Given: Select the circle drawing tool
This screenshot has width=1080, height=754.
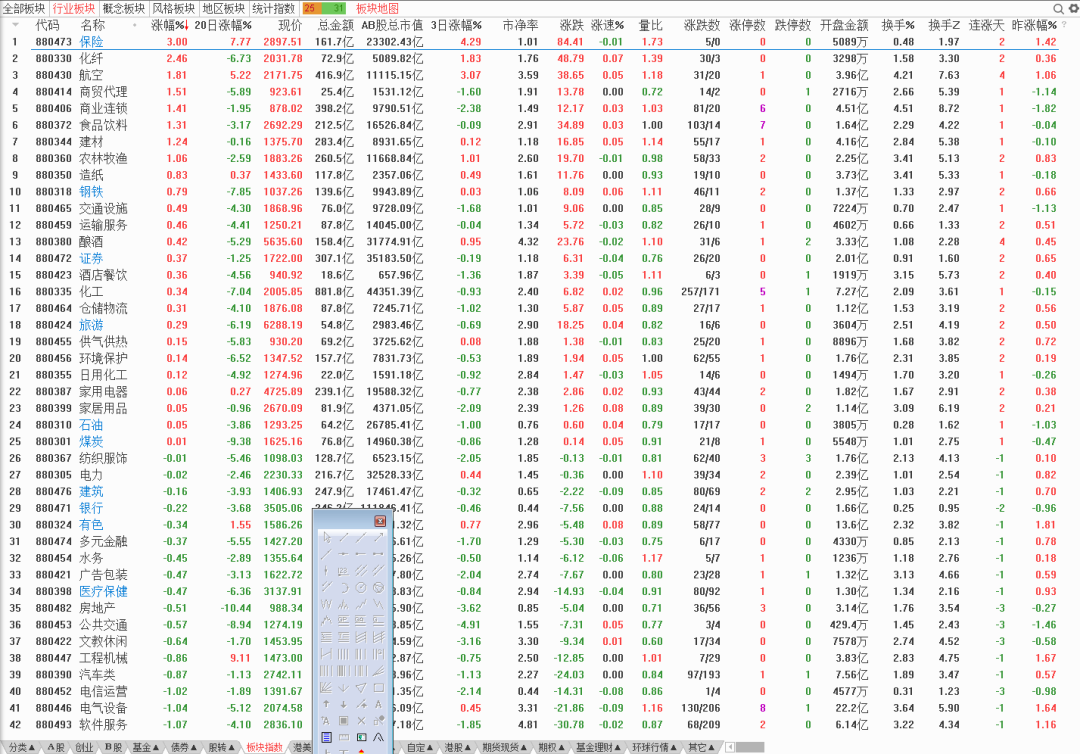Looking at the screenshot, I should tap(361, 587).
